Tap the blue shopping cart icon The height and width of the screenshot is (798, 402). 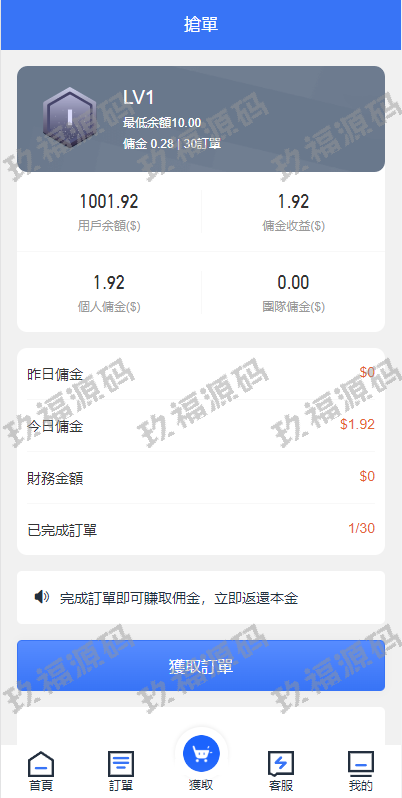[201, 751]
